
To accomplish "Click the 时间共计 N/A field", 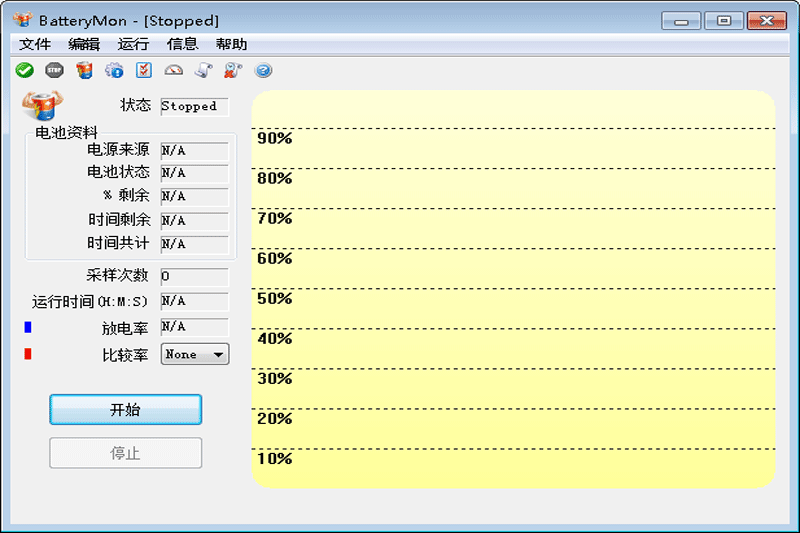I will 194,244.
